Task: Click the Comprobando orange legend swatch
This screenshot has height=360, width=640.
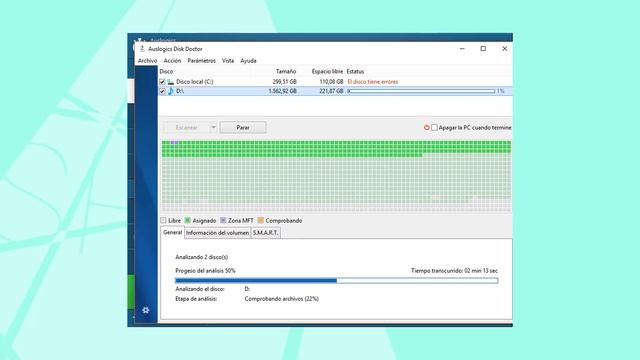Action: (x=260, y=220)
